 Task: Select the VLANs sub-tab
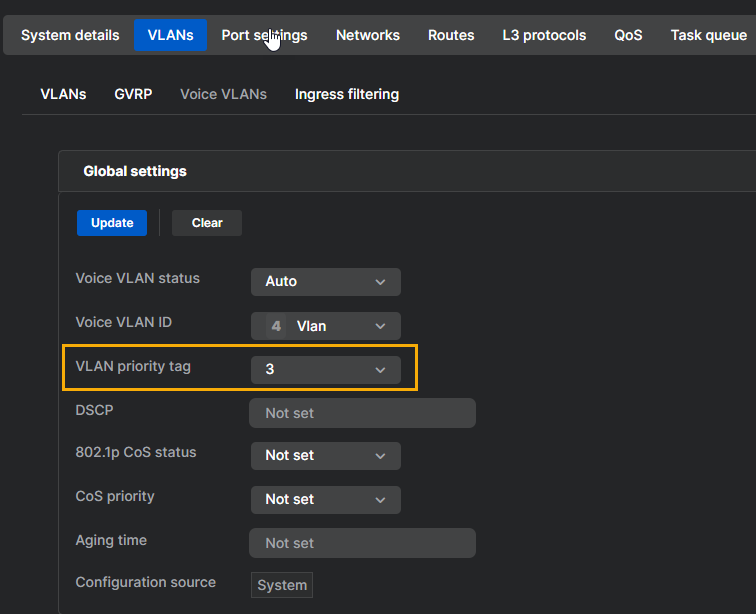[63, 94]
